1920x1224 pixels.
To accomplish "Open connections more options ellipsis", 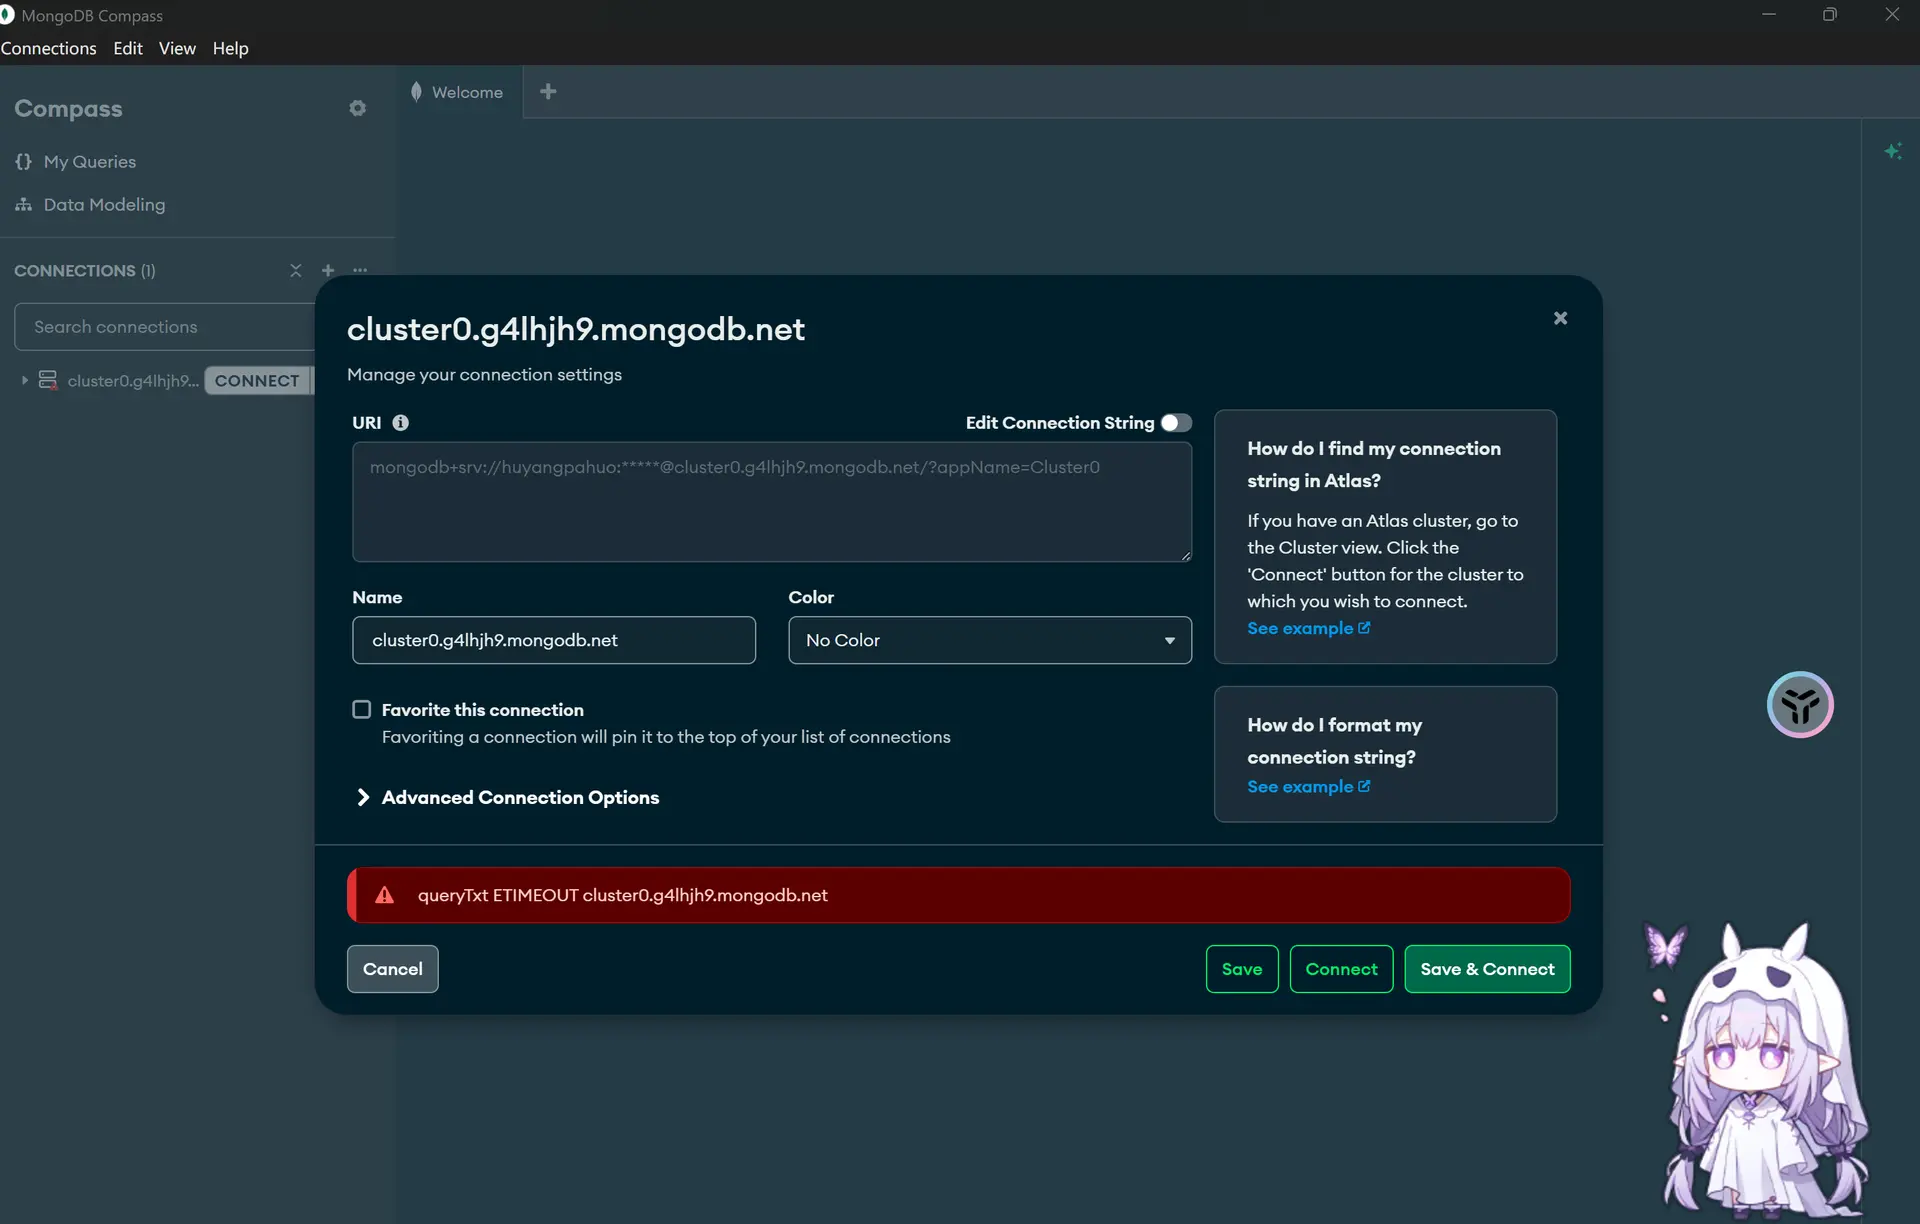I will point(360,270).
